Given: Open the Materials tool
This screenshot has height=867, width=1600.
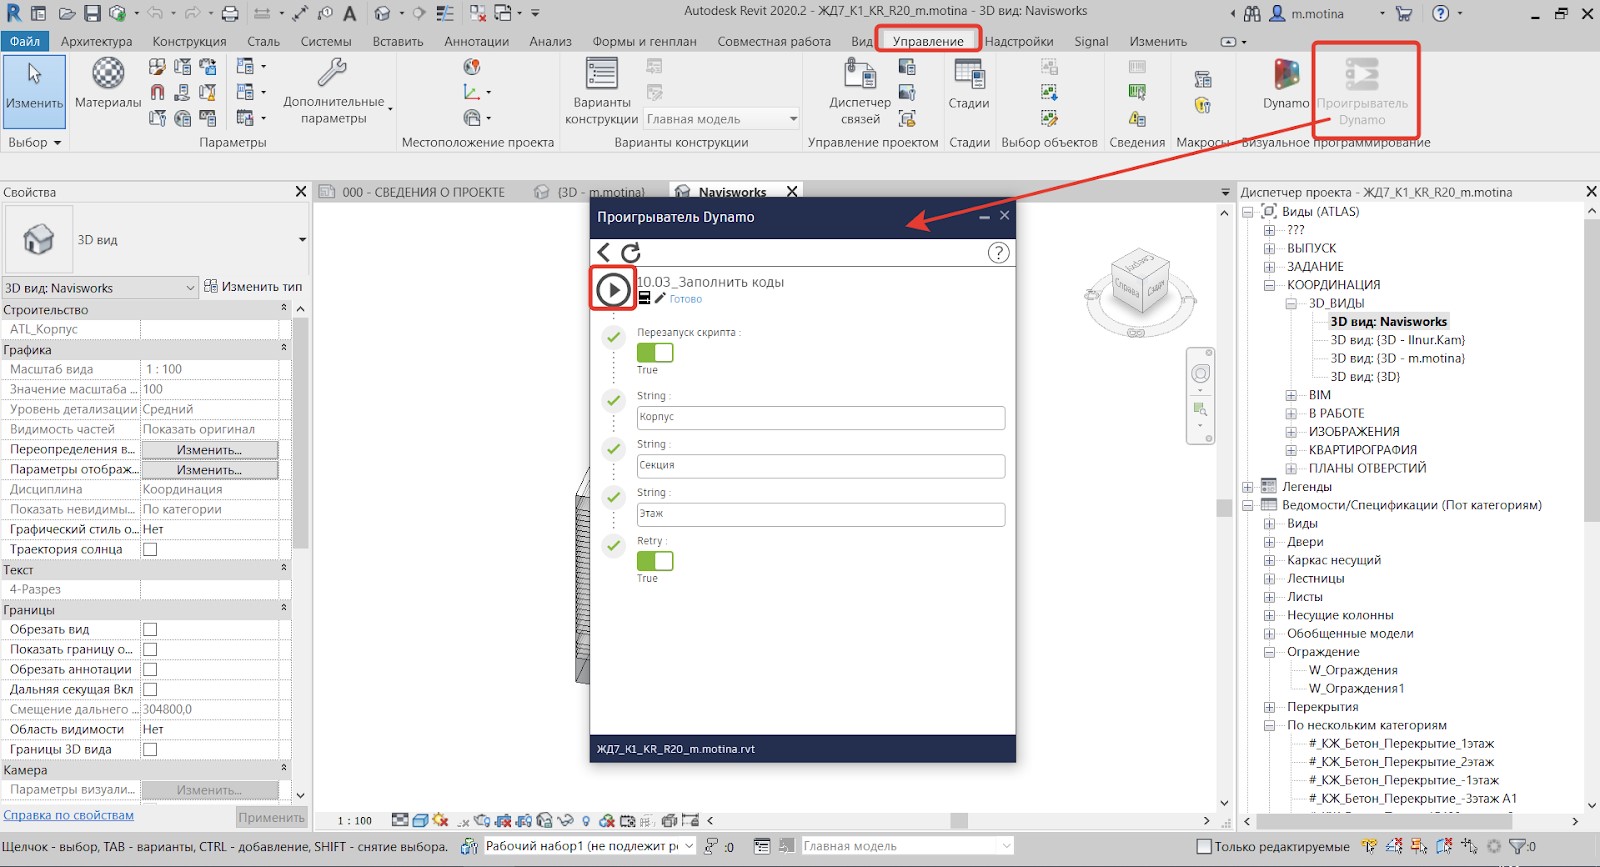Looking at the screenshot, I should click(108, 84).
